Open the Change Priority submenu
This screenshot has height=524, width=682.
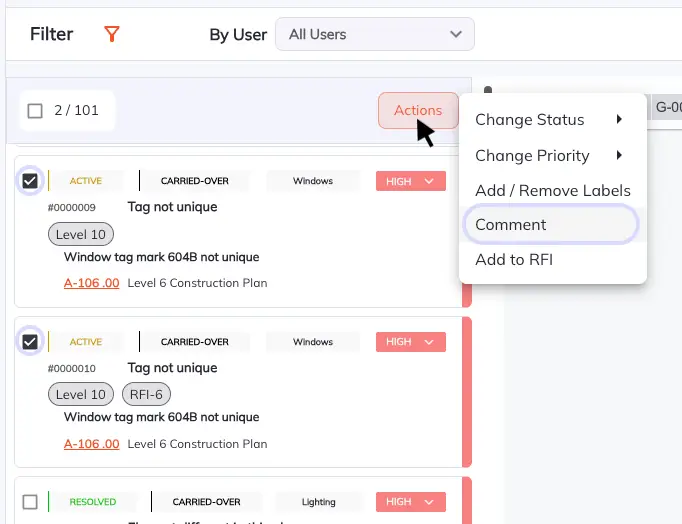coord(552,155)
